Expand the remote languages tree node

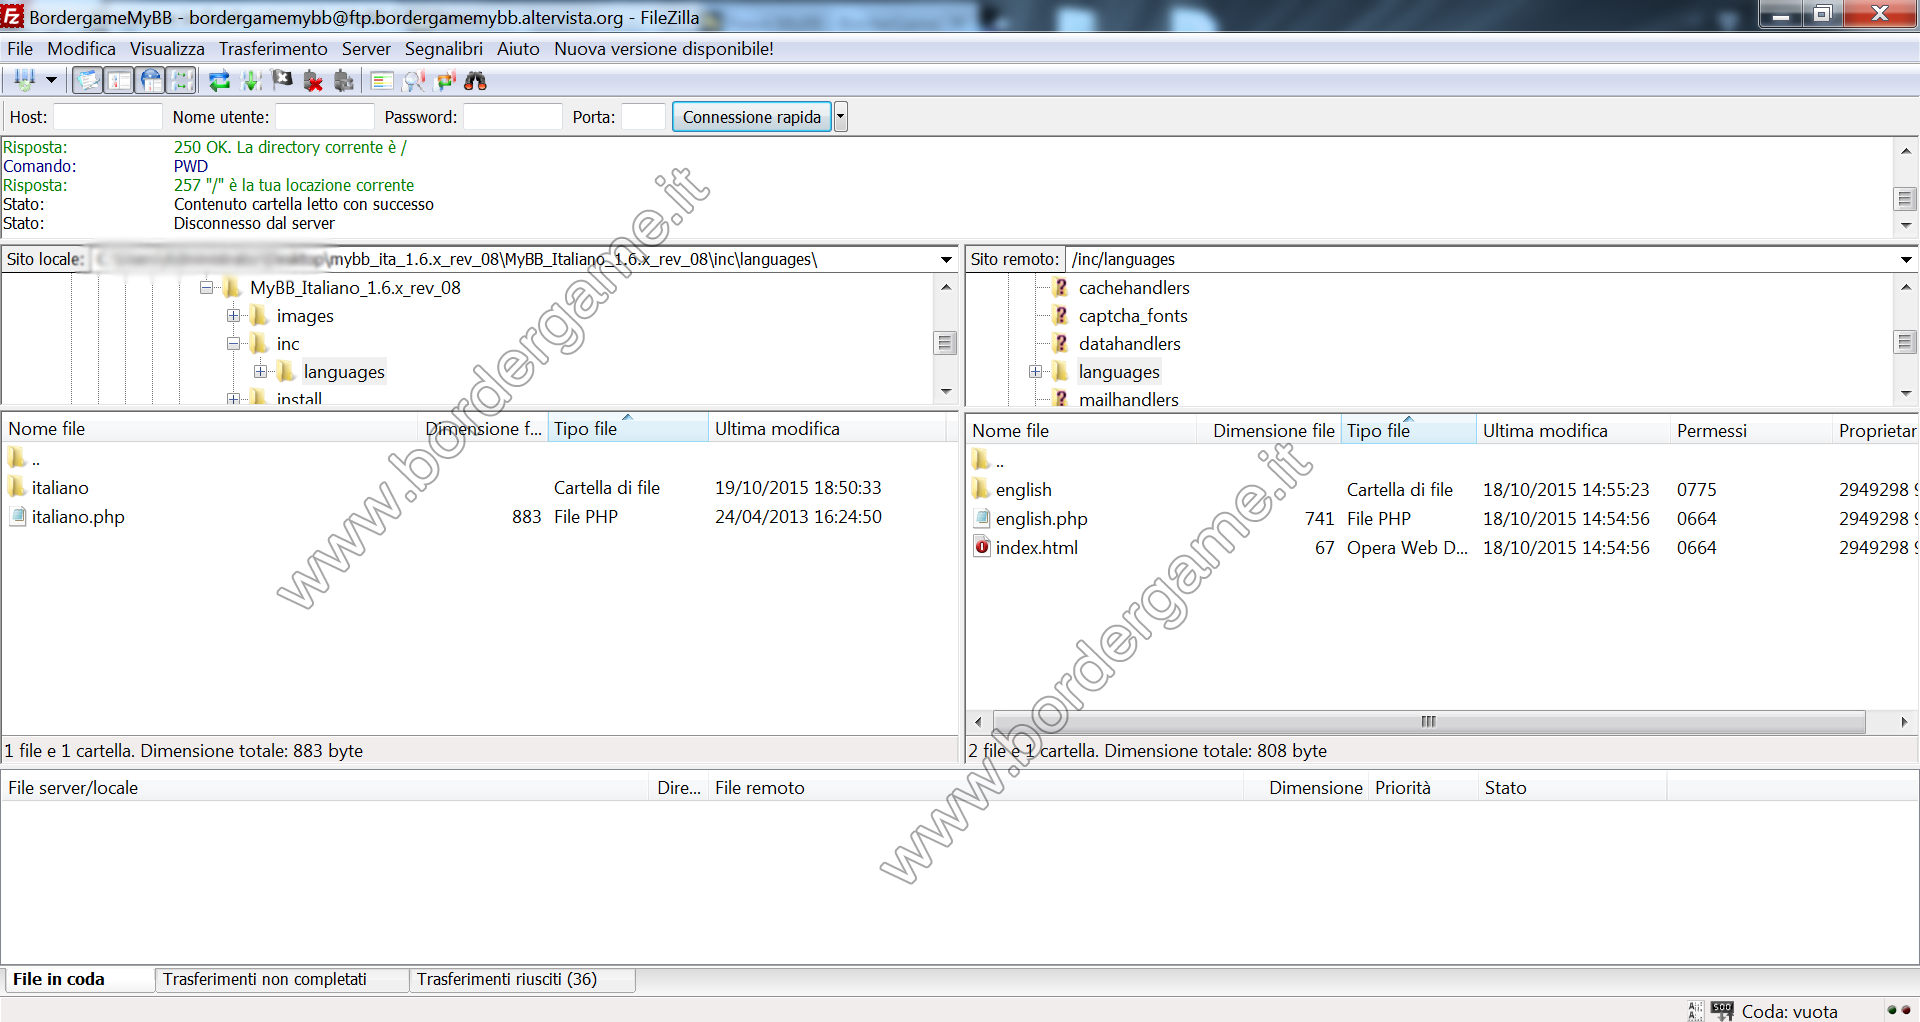[1035, 371]
